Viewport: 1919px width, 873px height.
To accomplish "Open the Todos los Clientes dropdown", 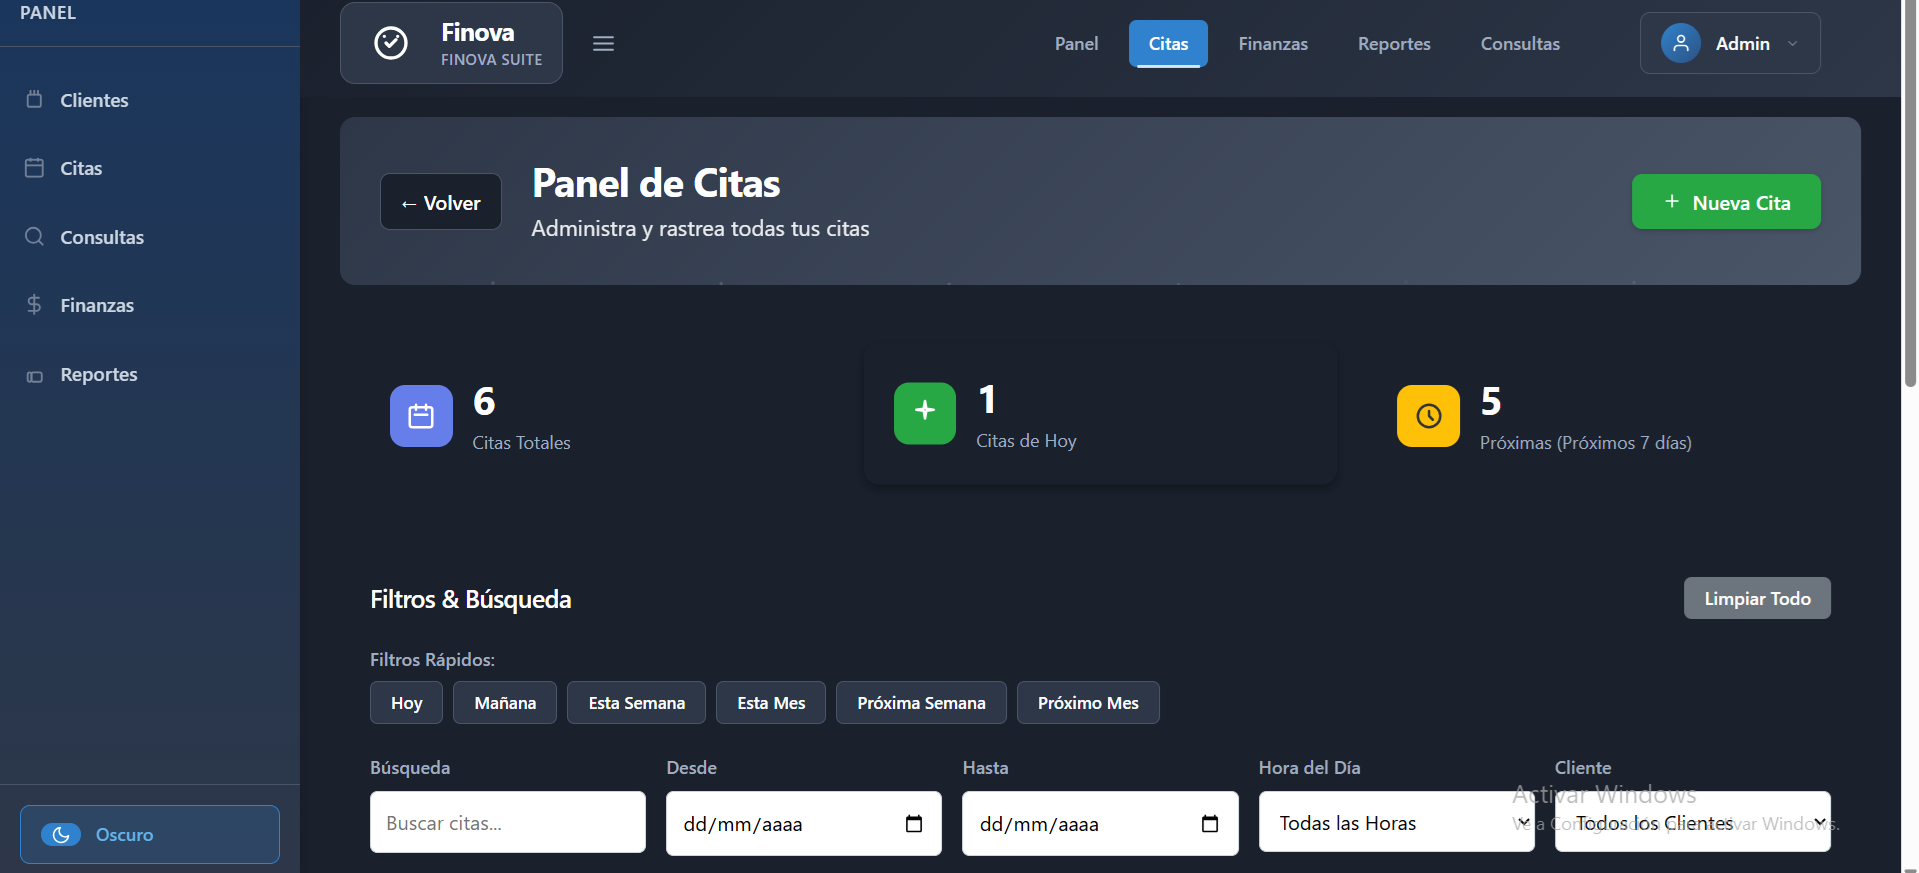I will click(1692, 823).
